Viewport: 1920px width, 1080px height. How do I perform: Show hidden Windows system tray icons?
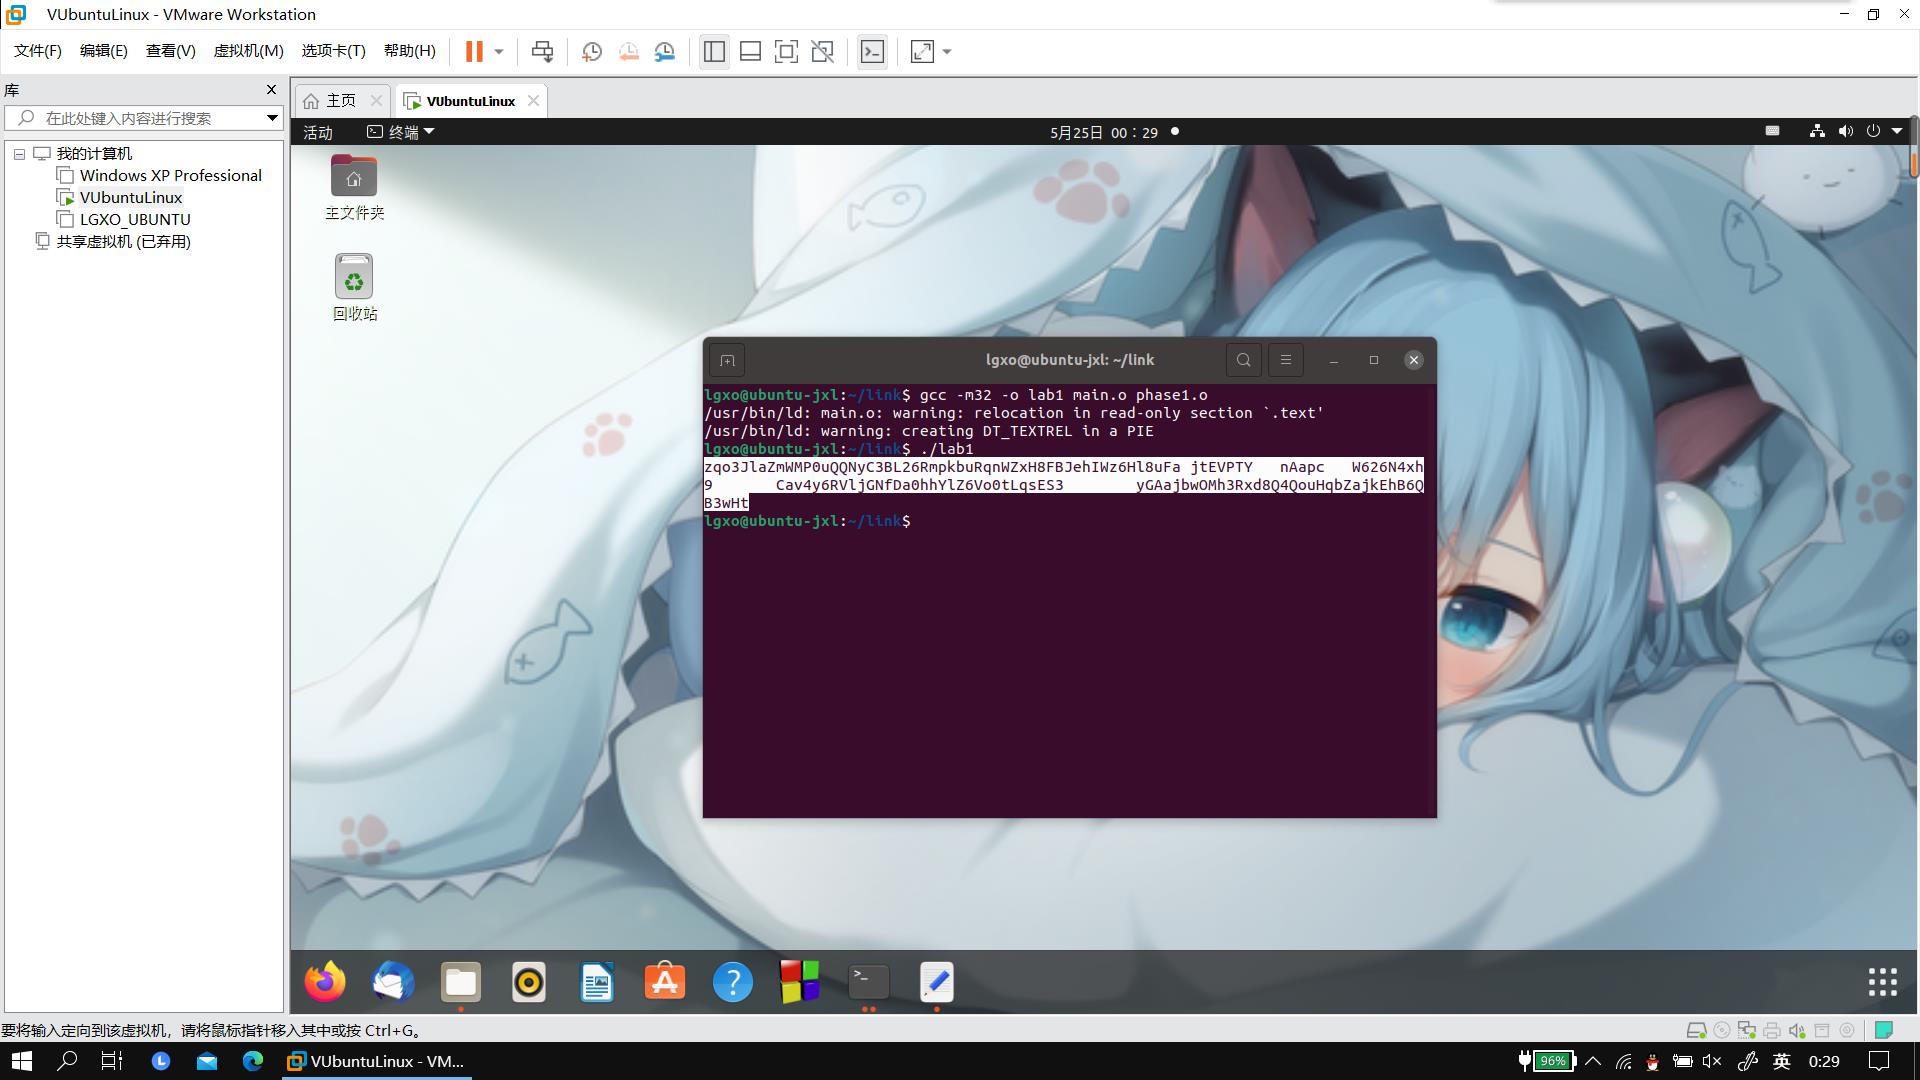point(1593,1061)
